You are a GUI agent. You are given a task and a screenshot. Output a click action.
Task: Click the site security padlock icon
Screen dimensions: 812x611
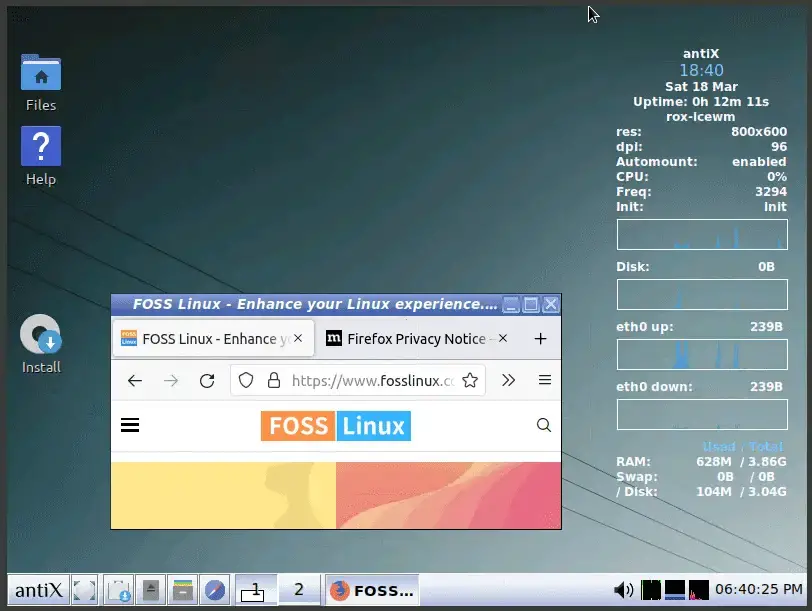pos(274,381)
